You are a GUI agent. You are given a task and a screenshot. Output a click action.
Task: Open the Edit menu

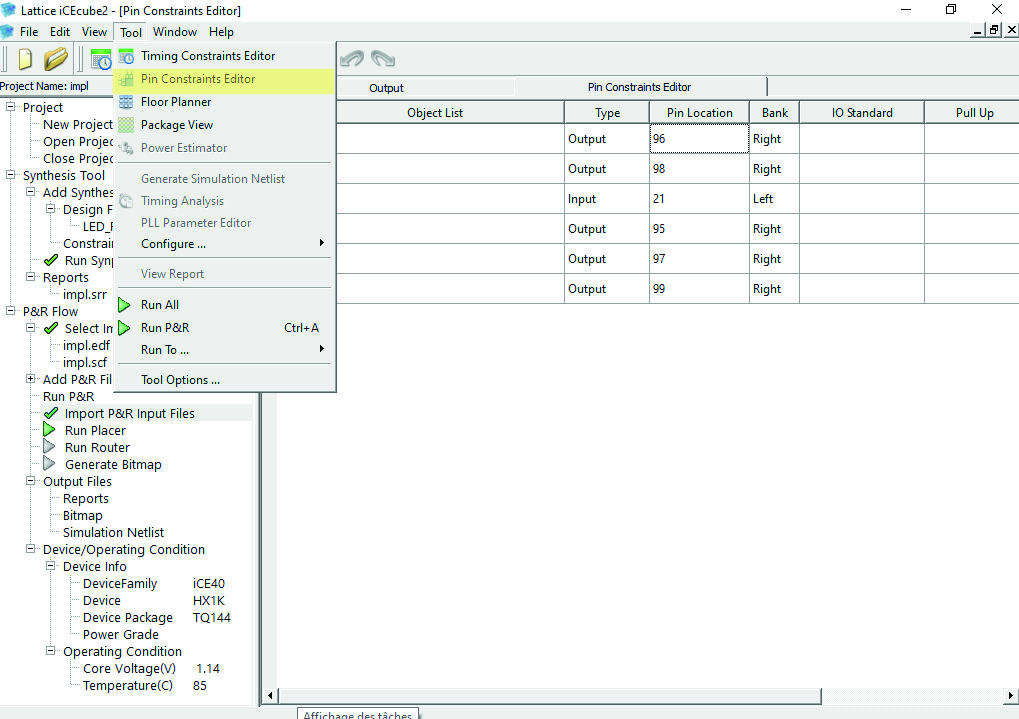coord(60,32)
